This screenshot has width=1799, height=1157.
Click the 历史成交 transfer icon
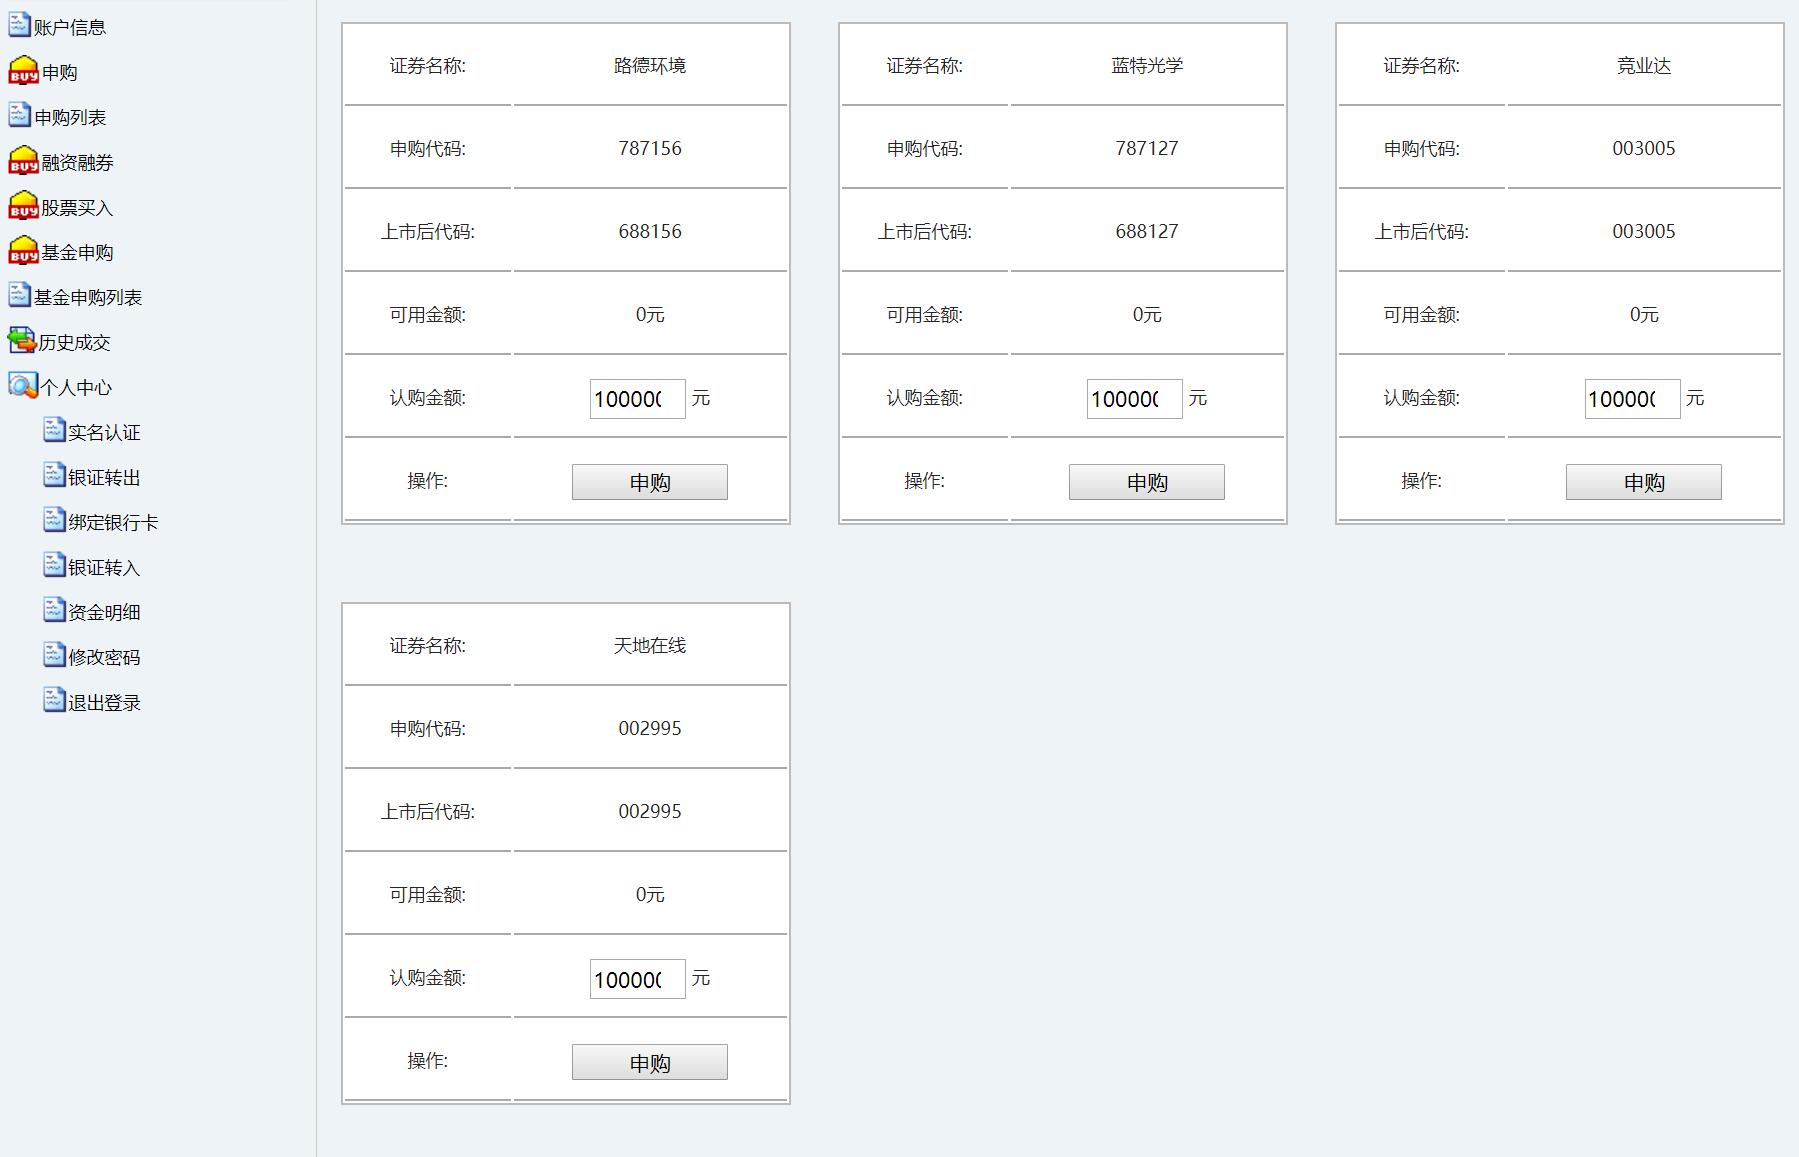pyautogui.click(x=21, y=341)
